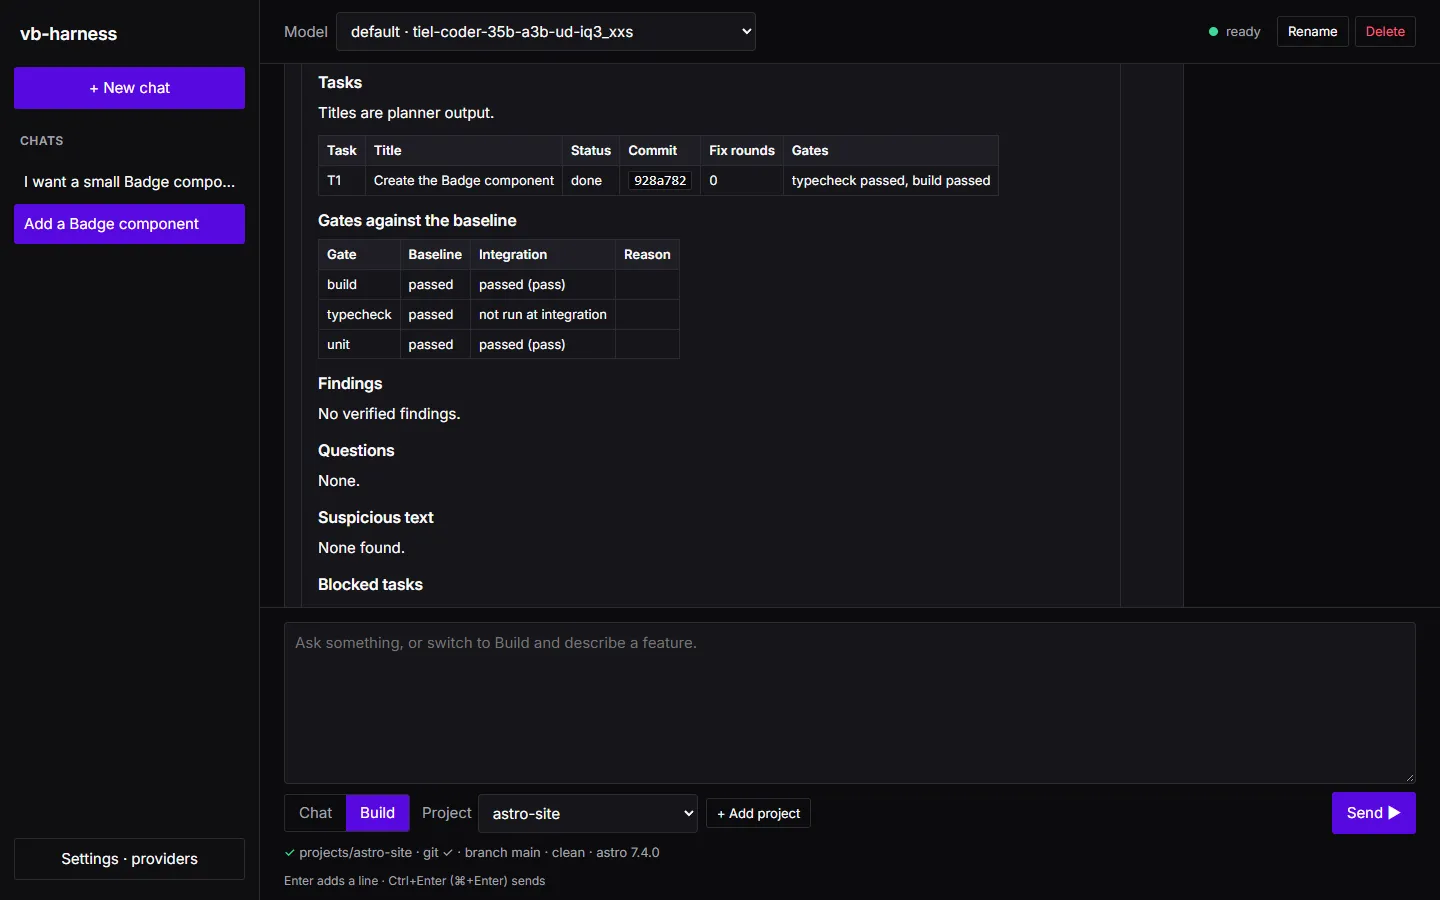Click the Suspicious text heading
The height and width of the screenshot is (900, 1440).
376,518
